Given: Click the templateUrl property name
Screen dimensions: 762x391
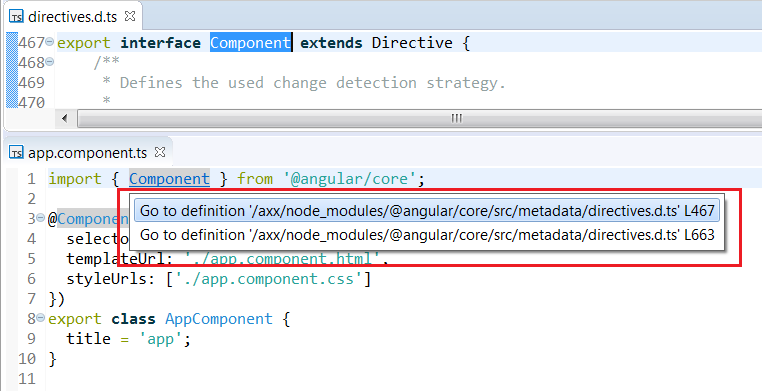Looking at the screenshot, I should point(115,258).
